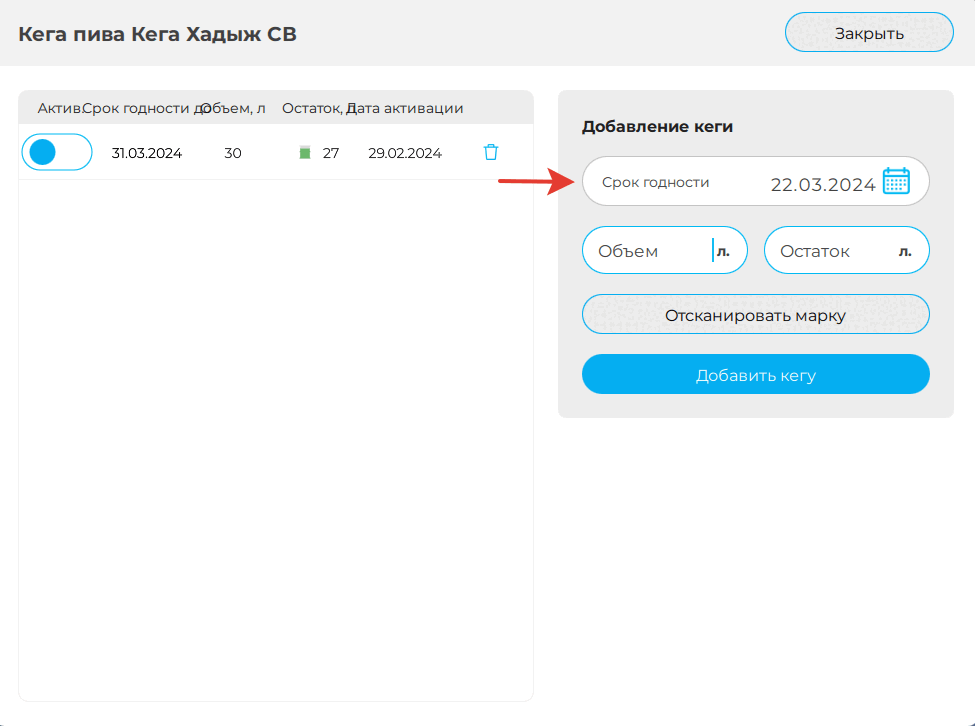Screen dimensions: 978x726
Task: Click the Дата активации column header
Action: pos(408,107)
